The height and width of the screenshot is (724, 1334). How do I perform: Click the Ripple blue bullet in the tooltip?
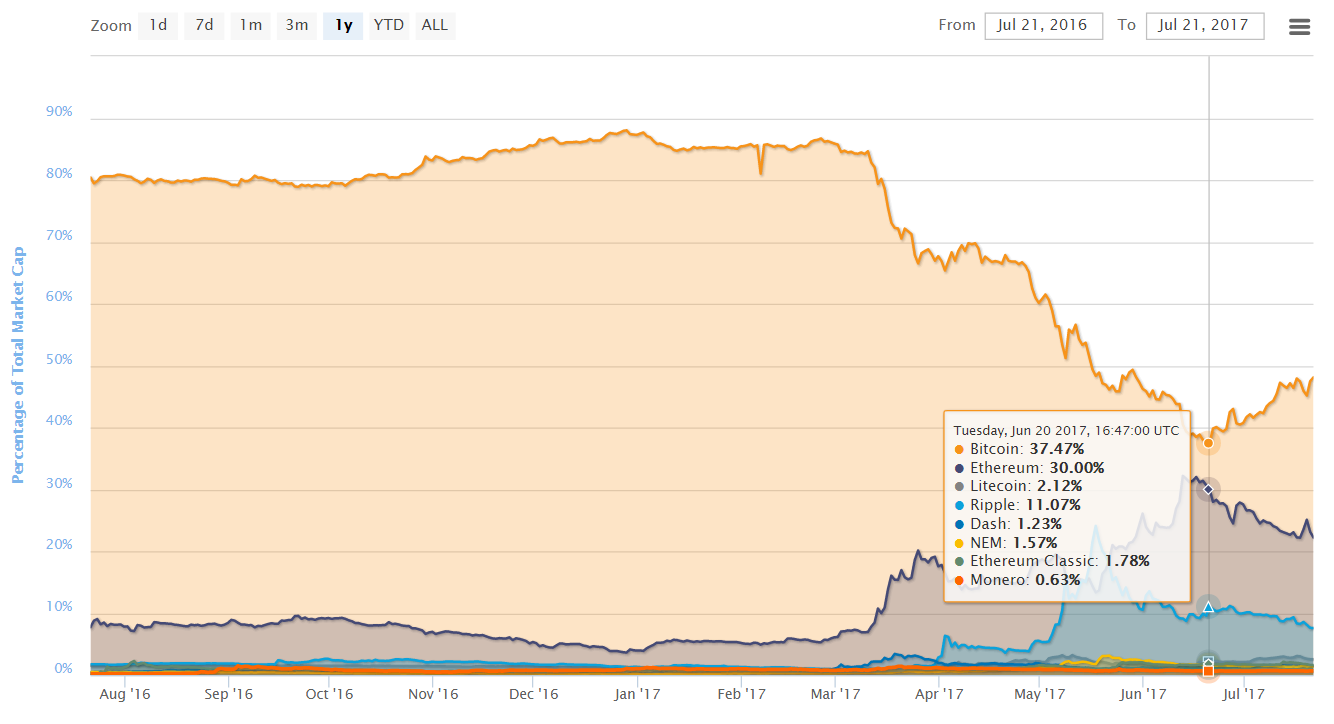(960, 506)
